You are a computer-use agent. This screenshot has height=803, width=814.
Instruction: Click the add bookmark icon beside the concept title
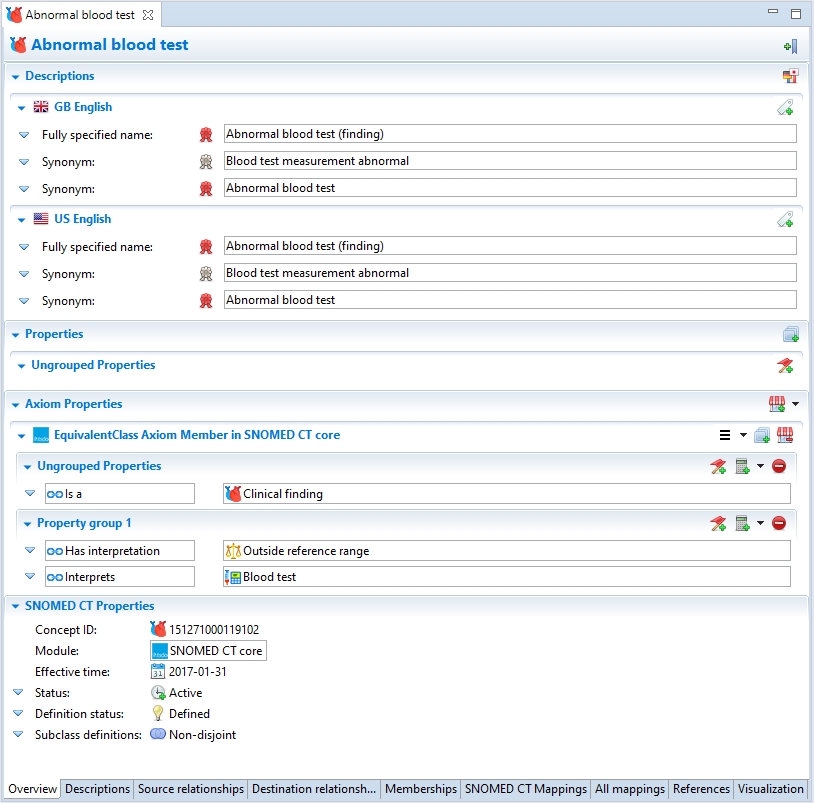pos(790,46)
